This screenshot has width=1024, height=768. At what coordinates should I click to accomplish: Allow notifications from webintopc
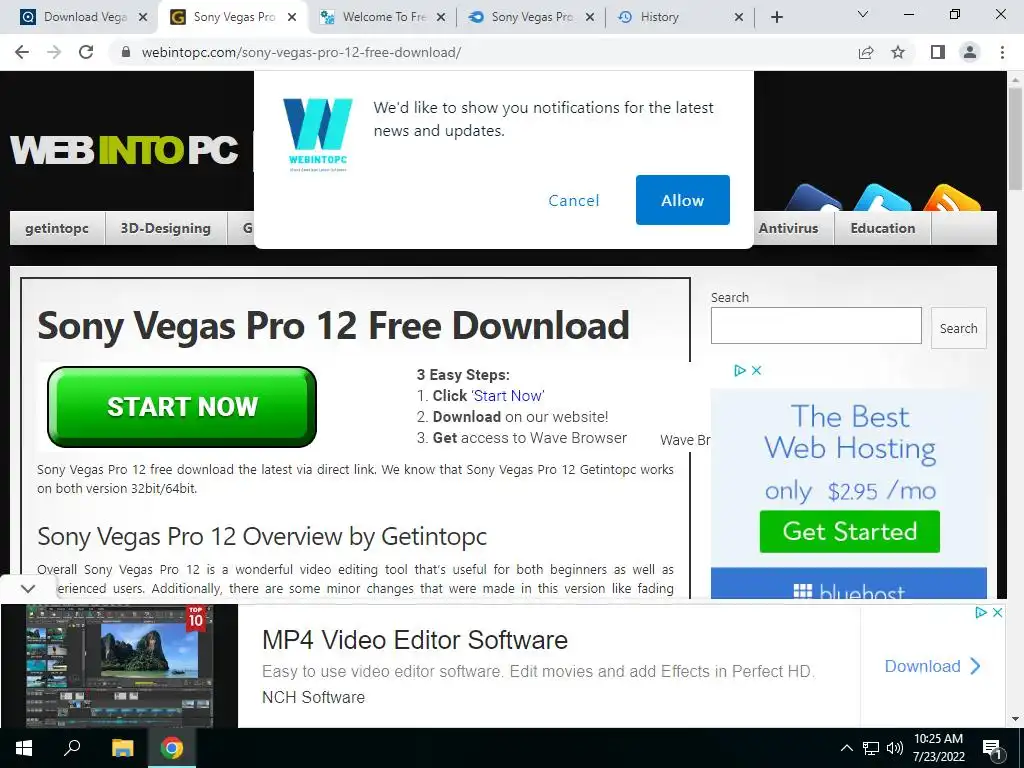682,200
